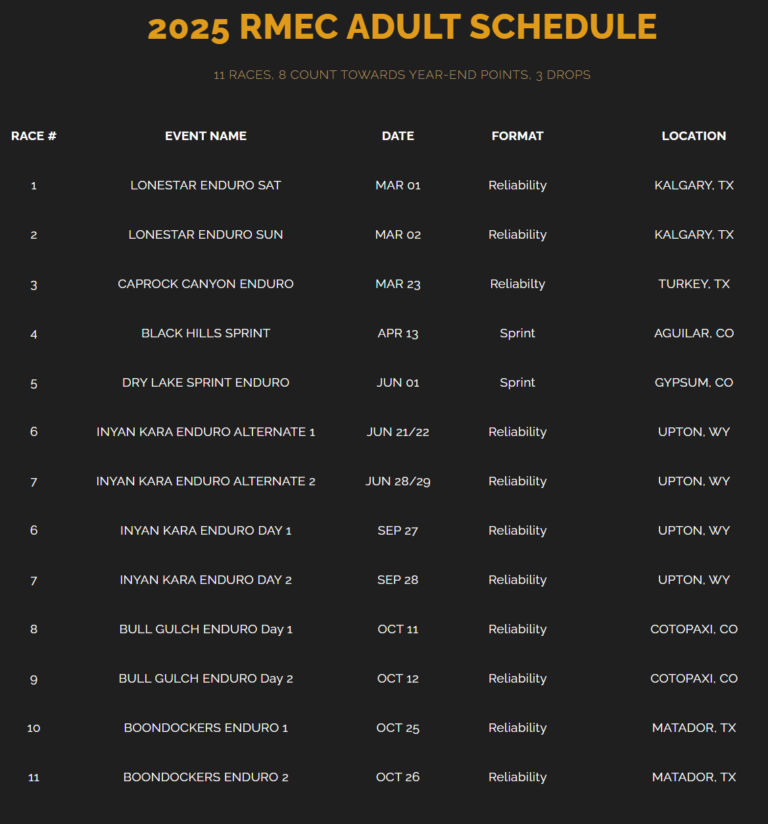This screenshot has height=824, width=768.
Task: Click the GYPSUM, CO location cell
Action: click(x=694, y=383)
